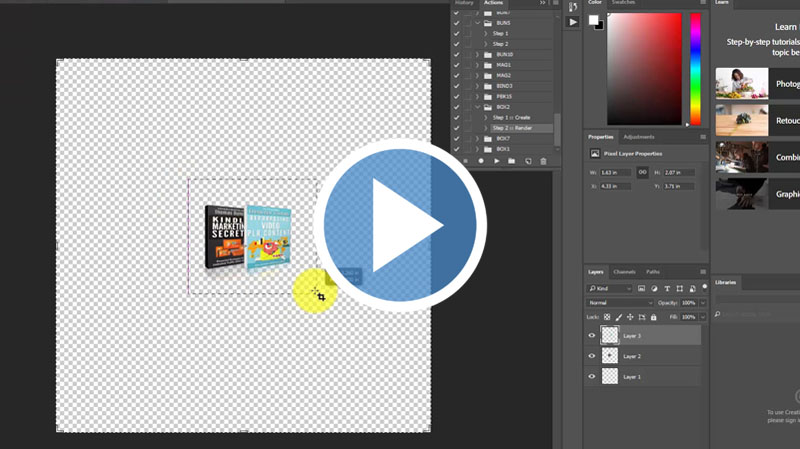Click the Begin recording button in Actions panel
This screenshot has height=449, width=800.
click(x=481, y=161)
